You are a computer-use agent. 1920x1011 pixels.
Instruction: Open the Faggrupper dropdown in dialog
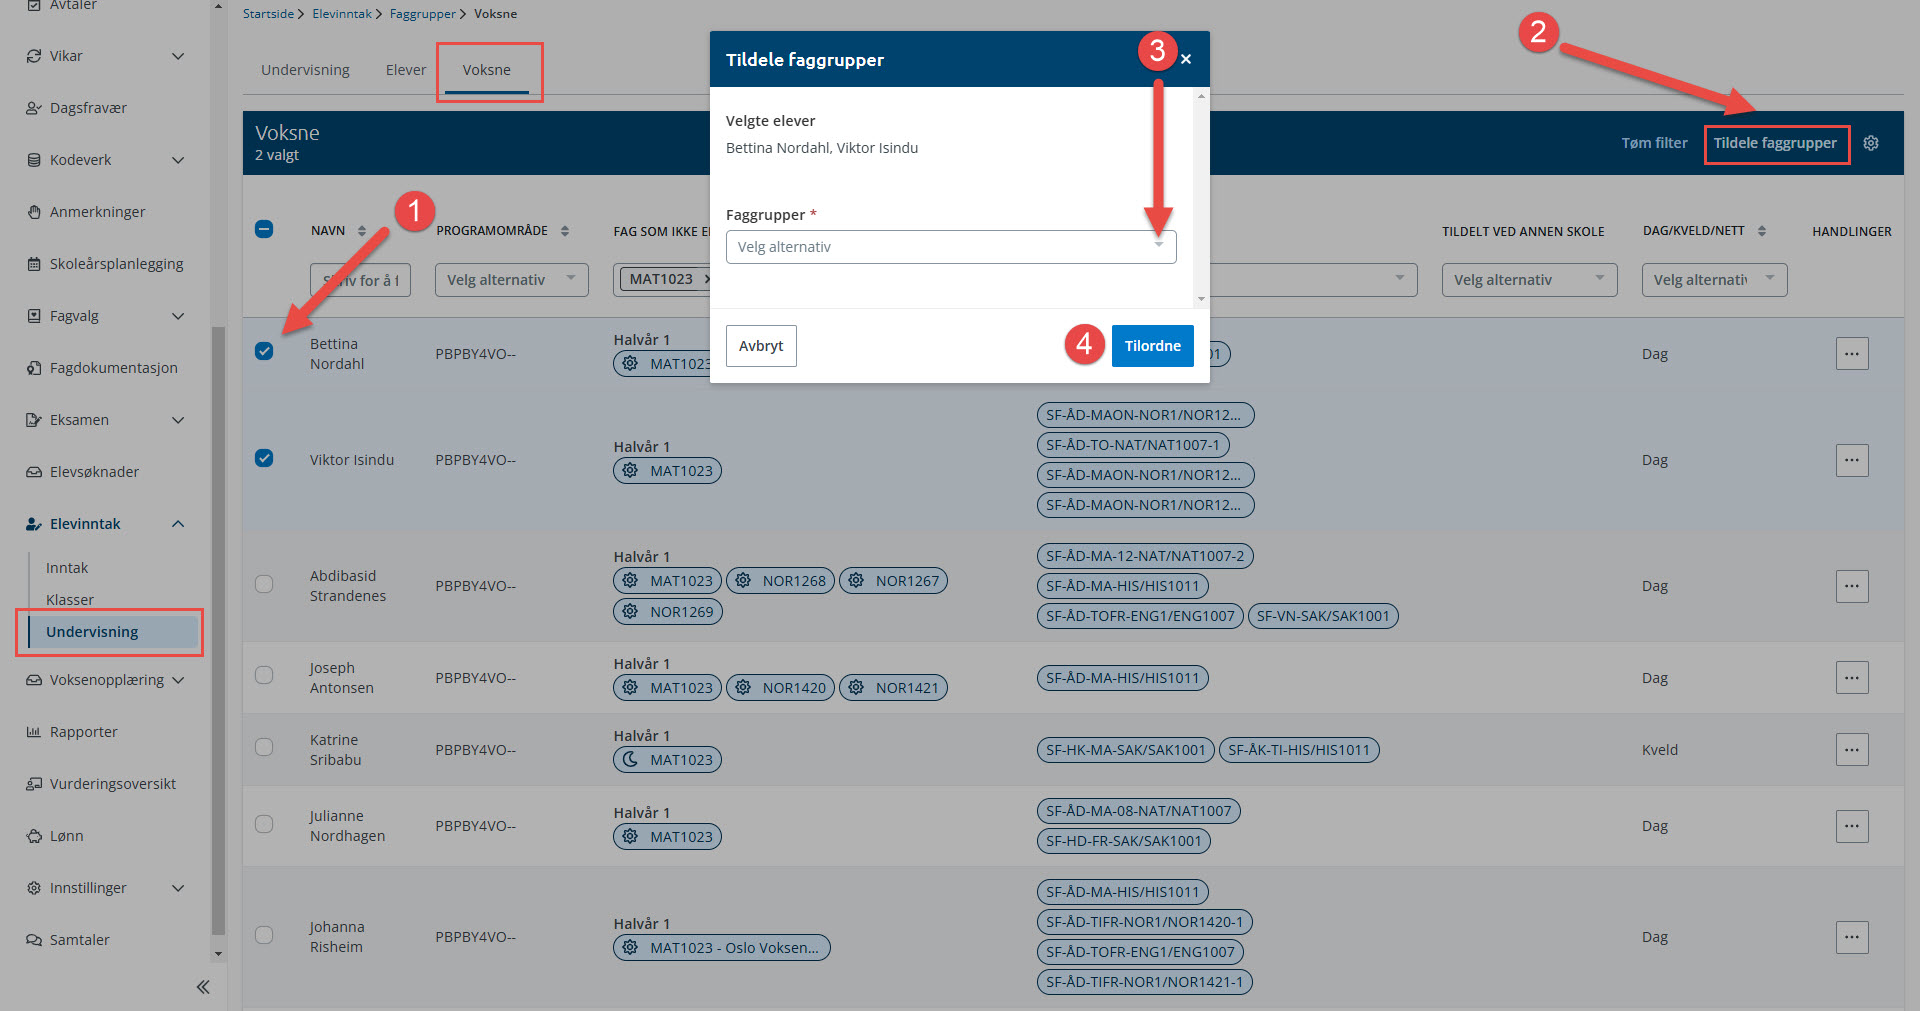coord(951,247)
